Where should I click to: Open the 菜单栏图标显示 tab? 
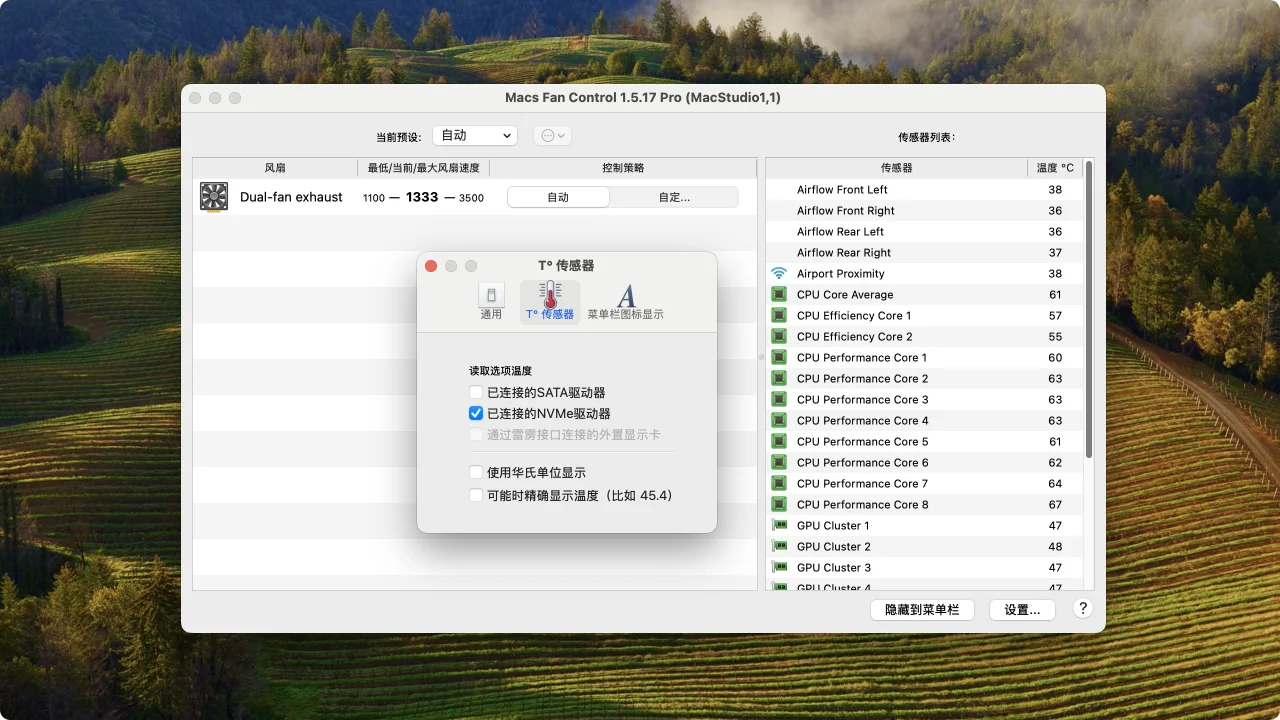625,301
